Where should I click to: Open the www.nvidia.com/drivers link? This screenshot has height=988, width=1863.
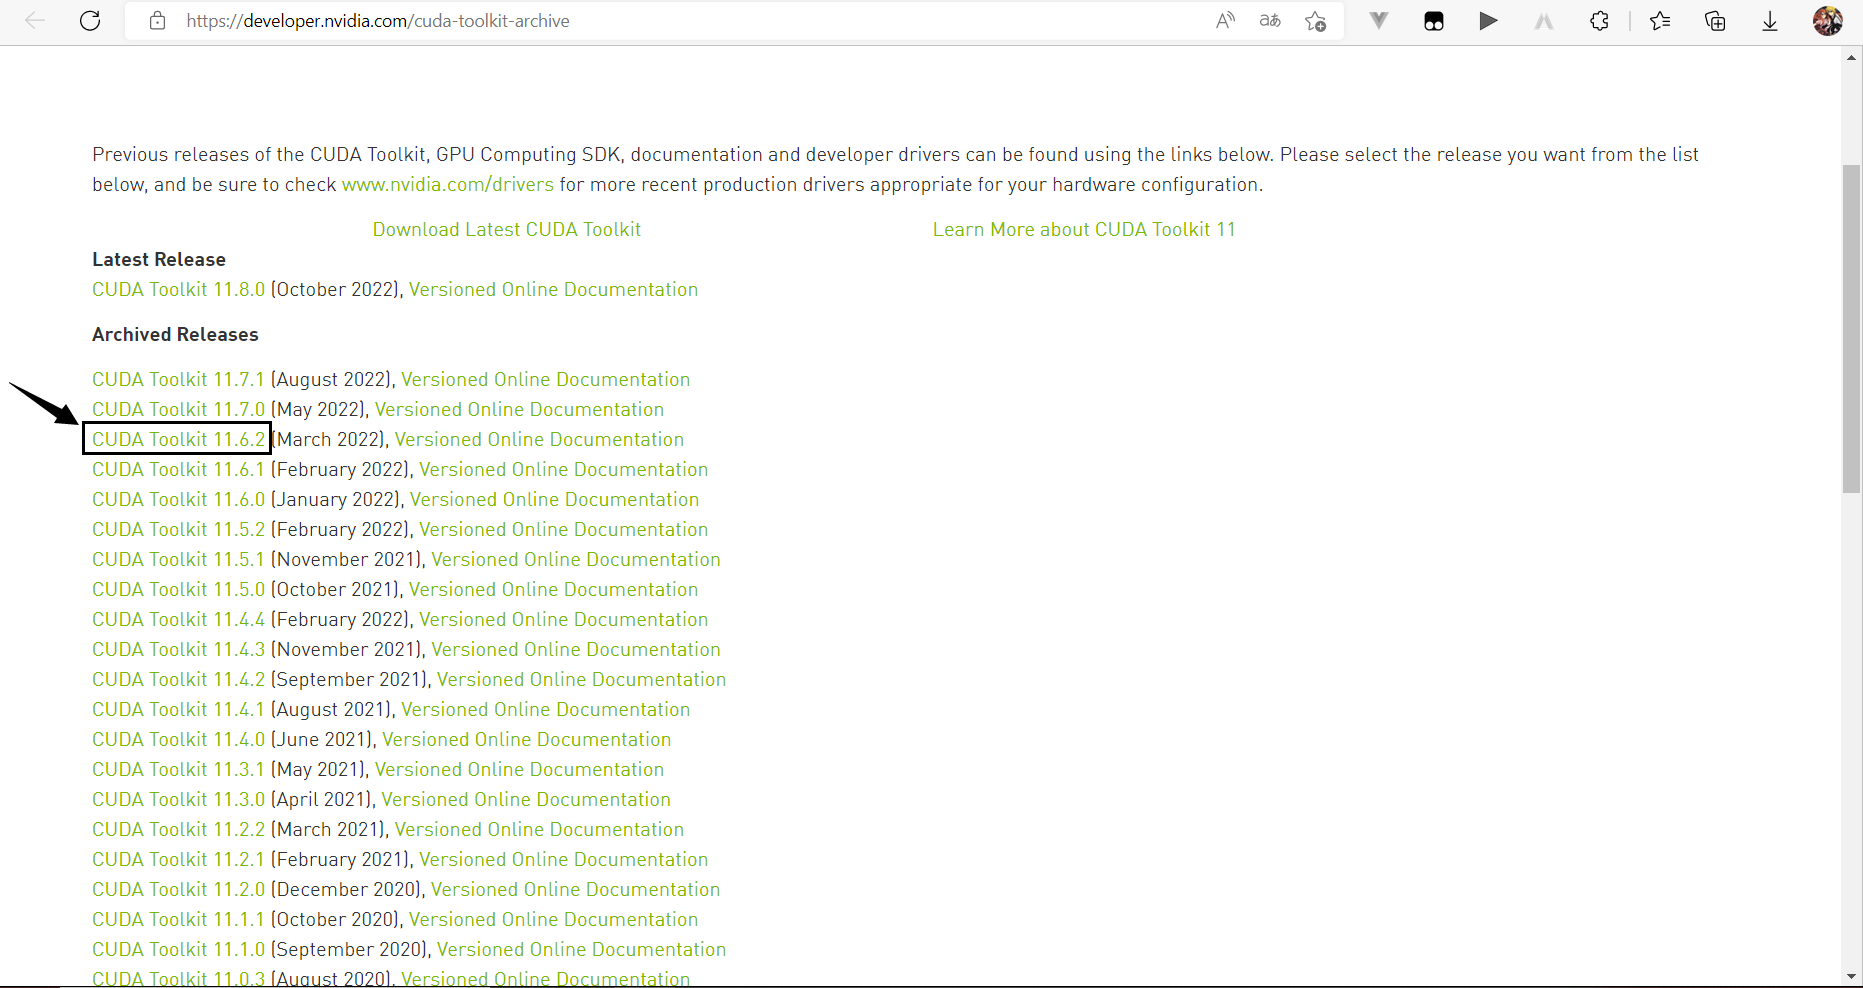click(x=447, y=184)
